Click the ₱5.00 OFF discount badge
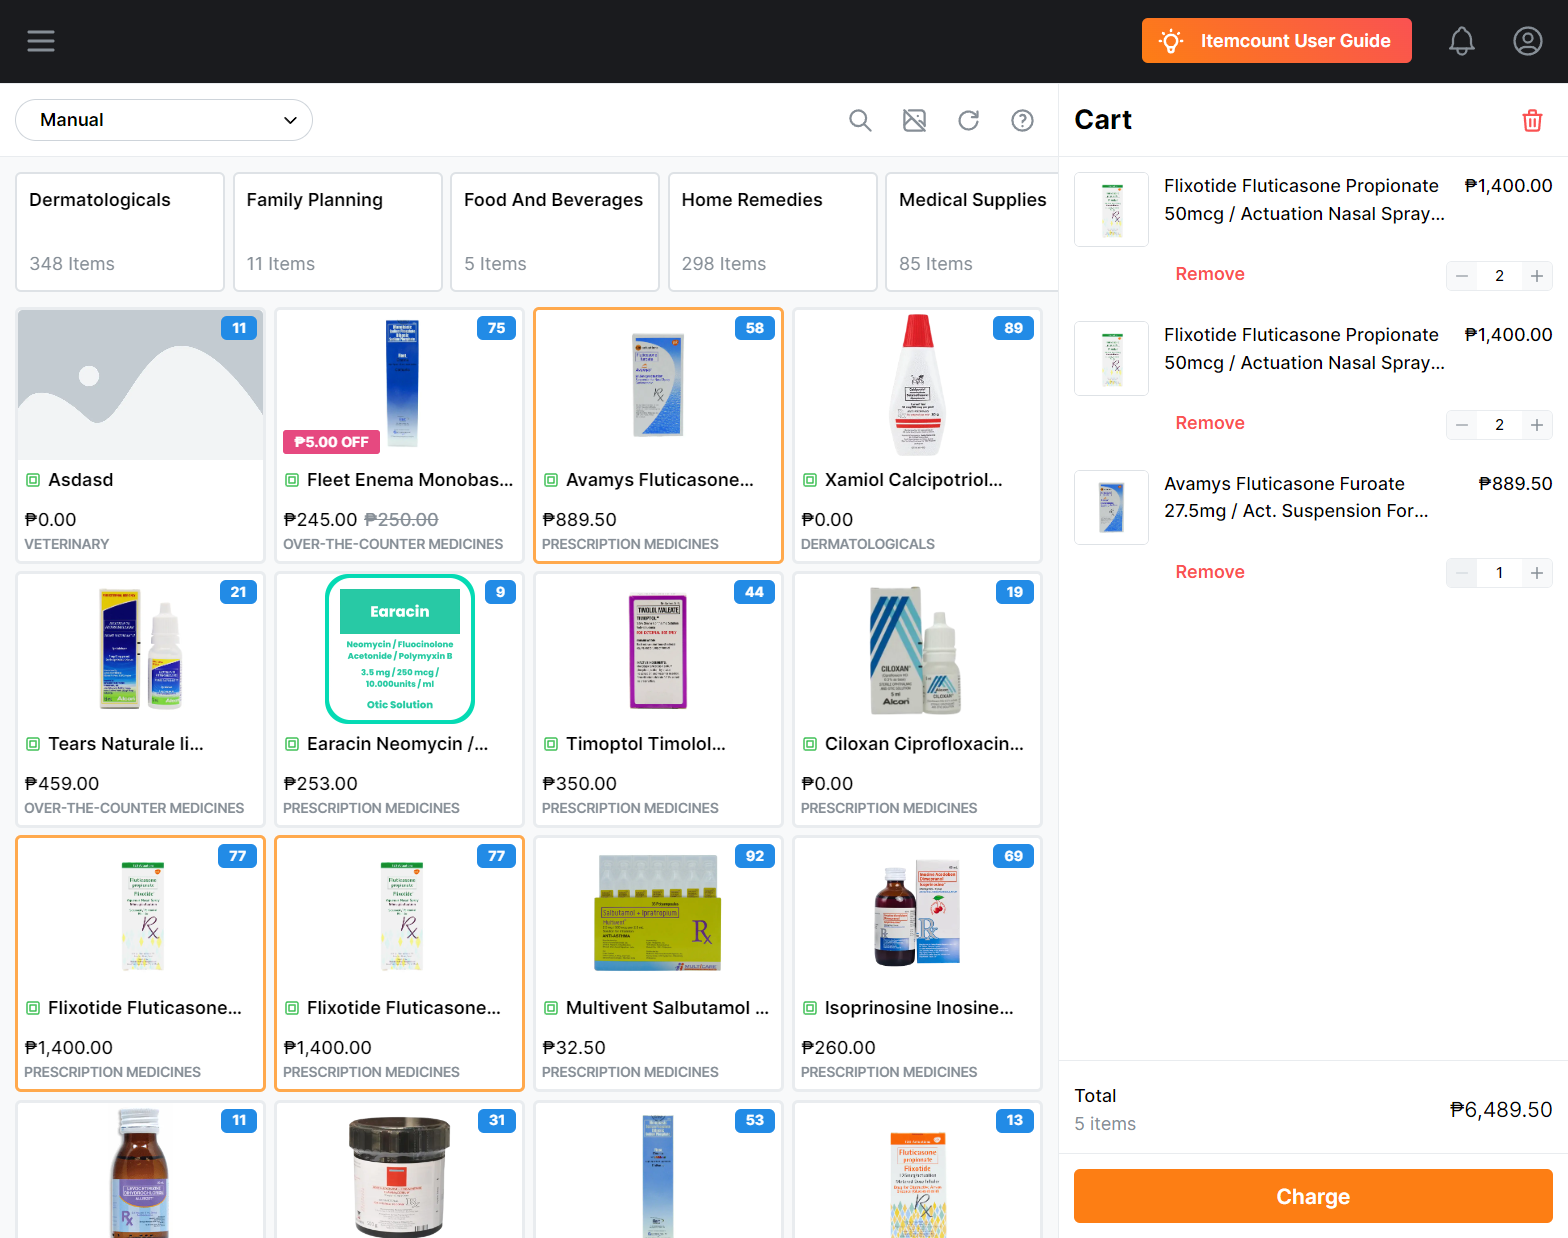 [x=331, y=442]
